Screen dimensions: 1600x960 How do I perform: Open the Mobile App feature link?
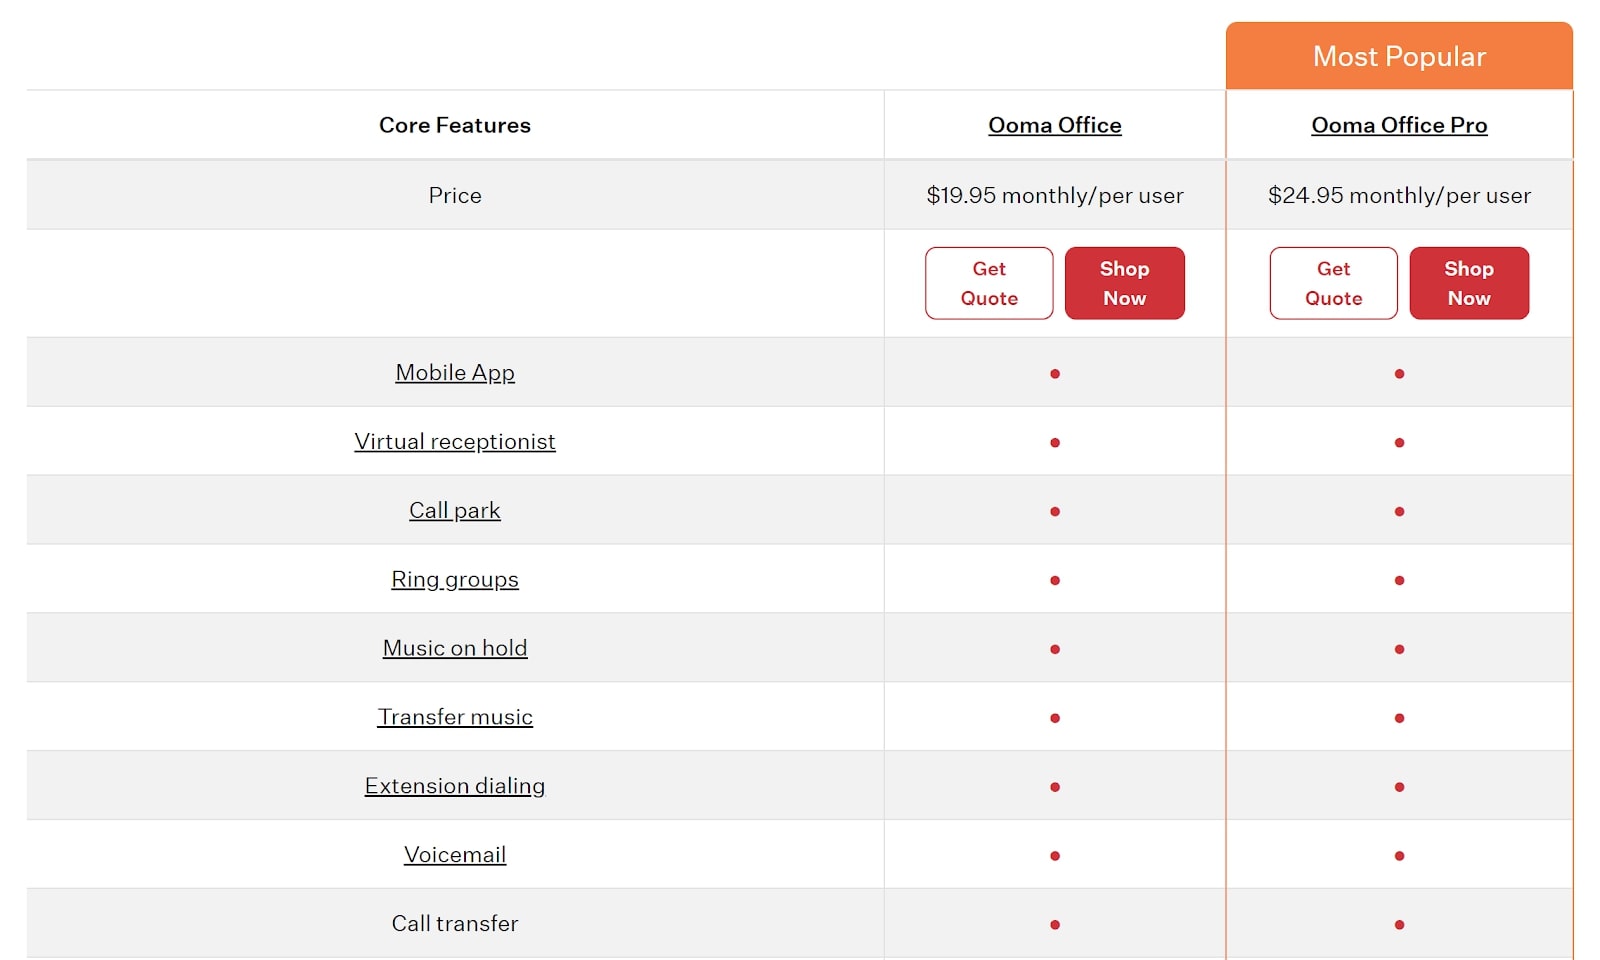tap(455, 372)
